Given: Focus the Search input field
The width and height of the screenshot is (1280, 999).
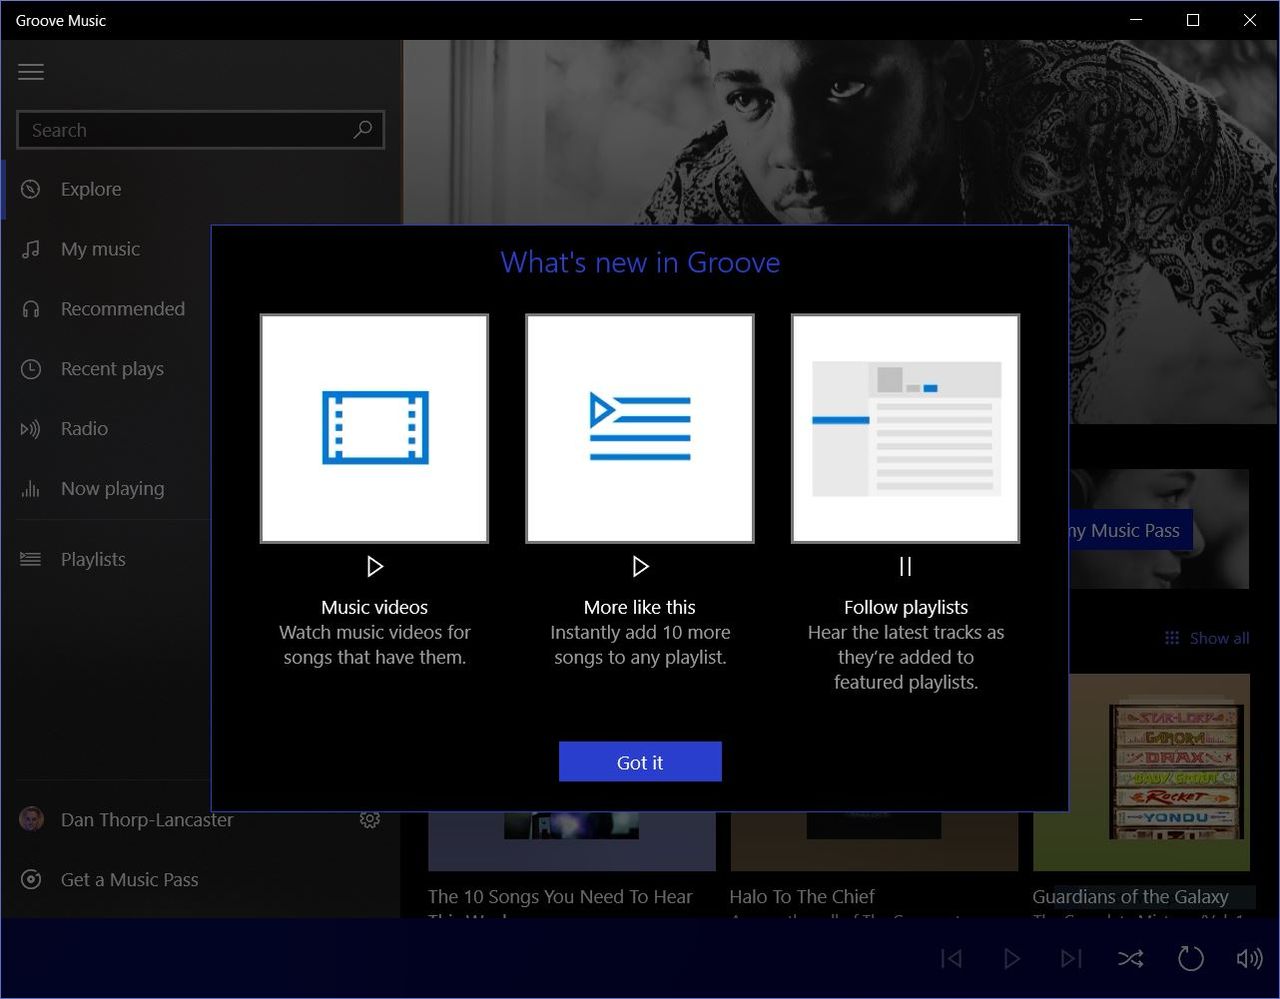Looking at the screenshot, I should (x=201, y=130).
